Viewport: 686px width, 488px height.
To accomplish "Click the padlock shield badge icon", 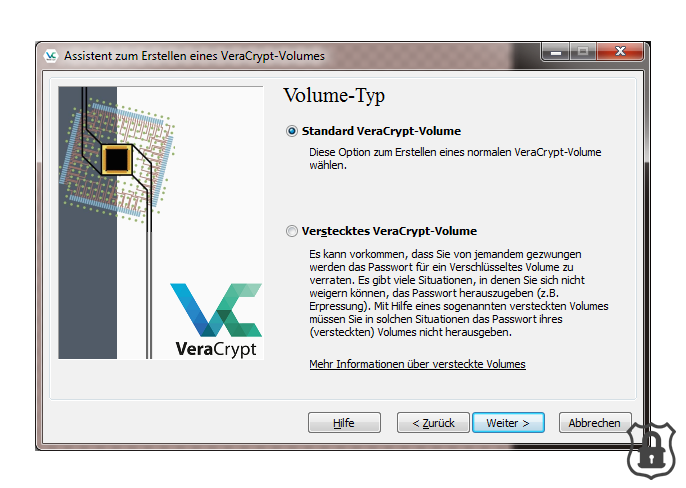I will coord(651,450).
